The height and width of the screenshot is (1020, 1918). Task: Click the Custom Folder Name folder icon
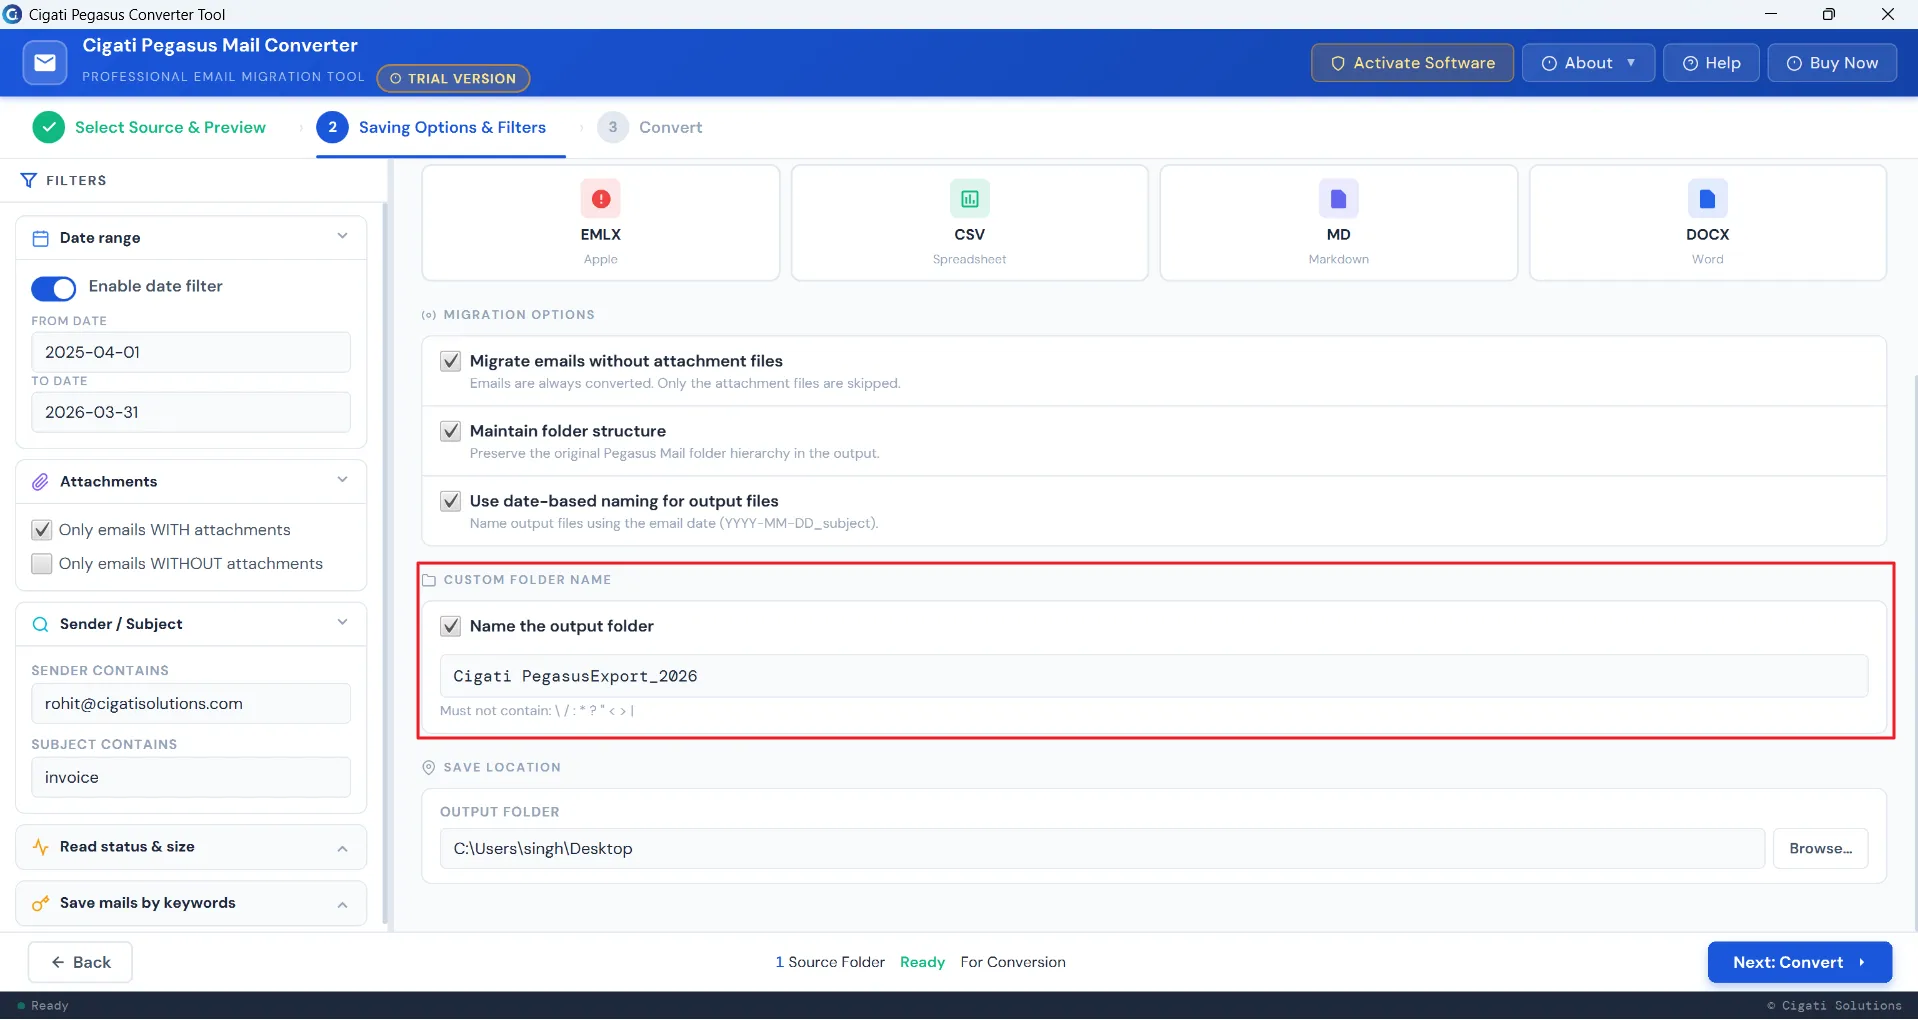pyautogui.click(x=429, y=580)
